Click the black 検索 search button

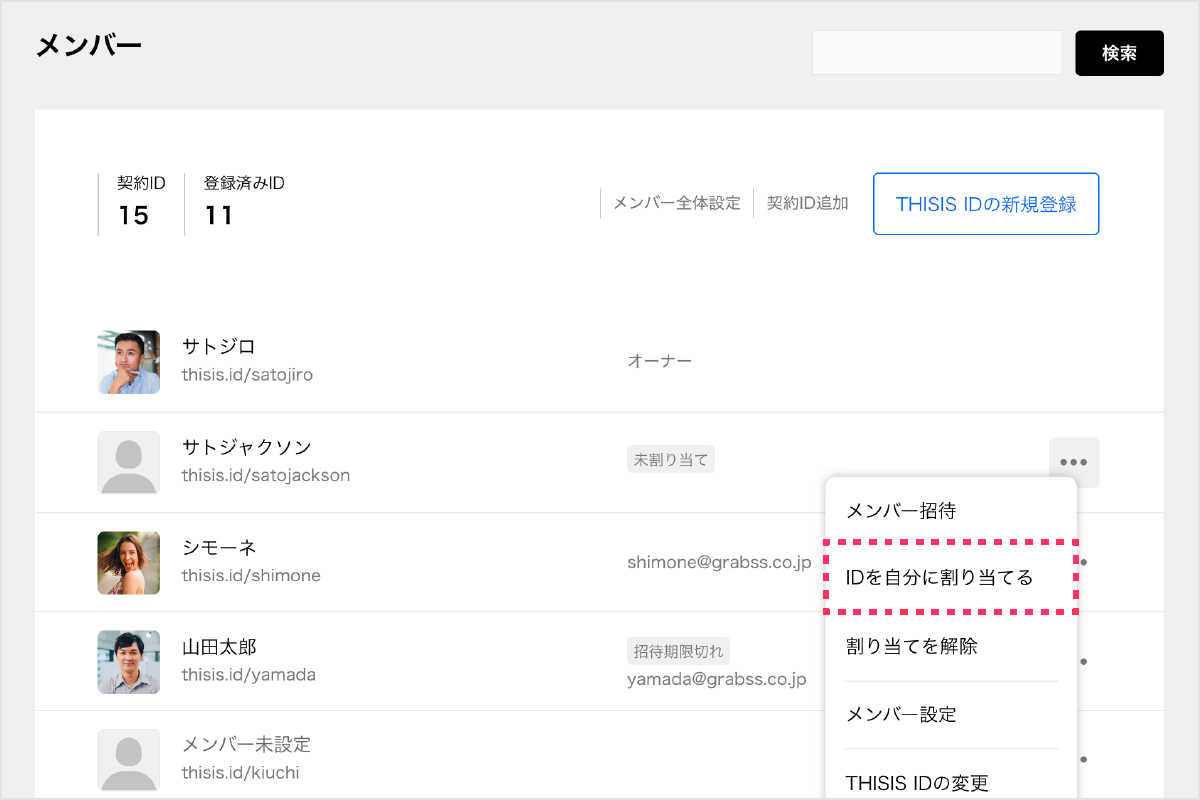[1119, 53]
